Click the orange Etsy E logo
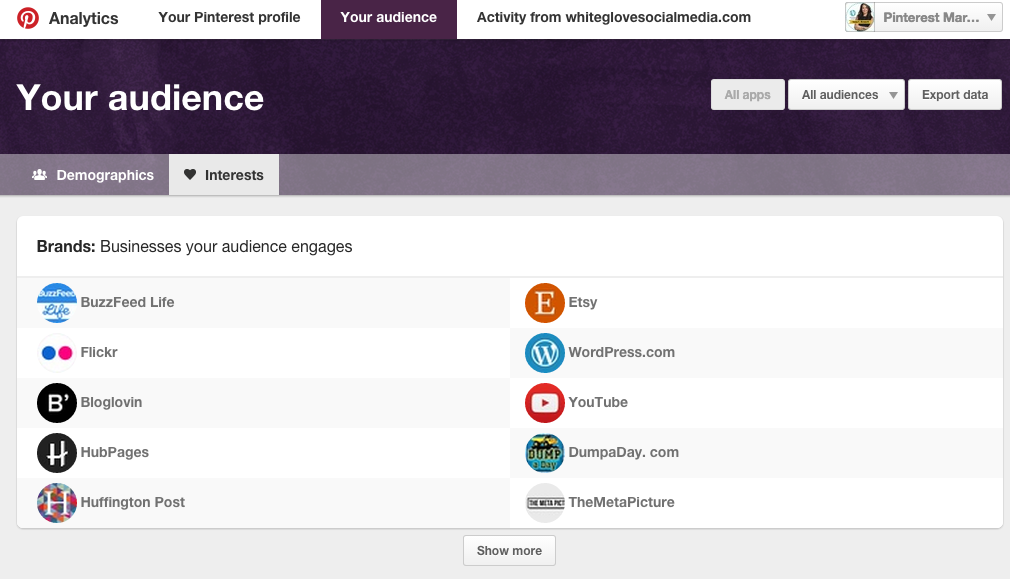The width and height of the screenshot is (1010, 579). (x=545, y=303)
